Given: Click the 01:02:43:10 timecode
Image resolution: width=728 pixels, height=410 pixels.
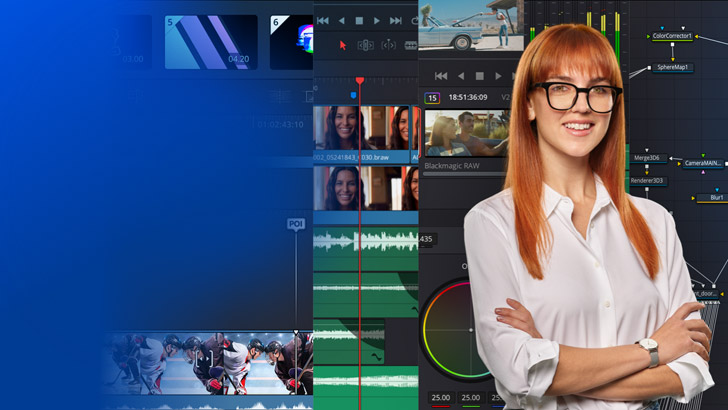Looking at the screenshot, I should tap(280, 124).
